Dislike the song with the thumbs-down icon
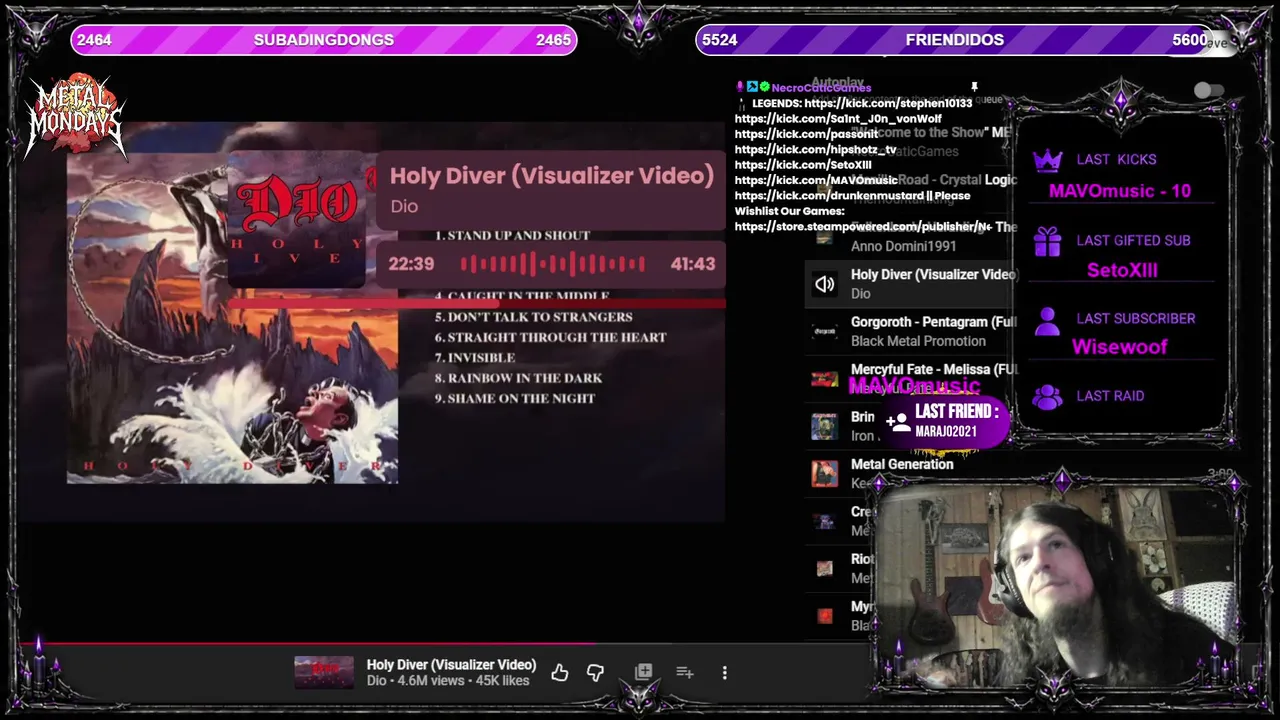 tap(595, 673)
